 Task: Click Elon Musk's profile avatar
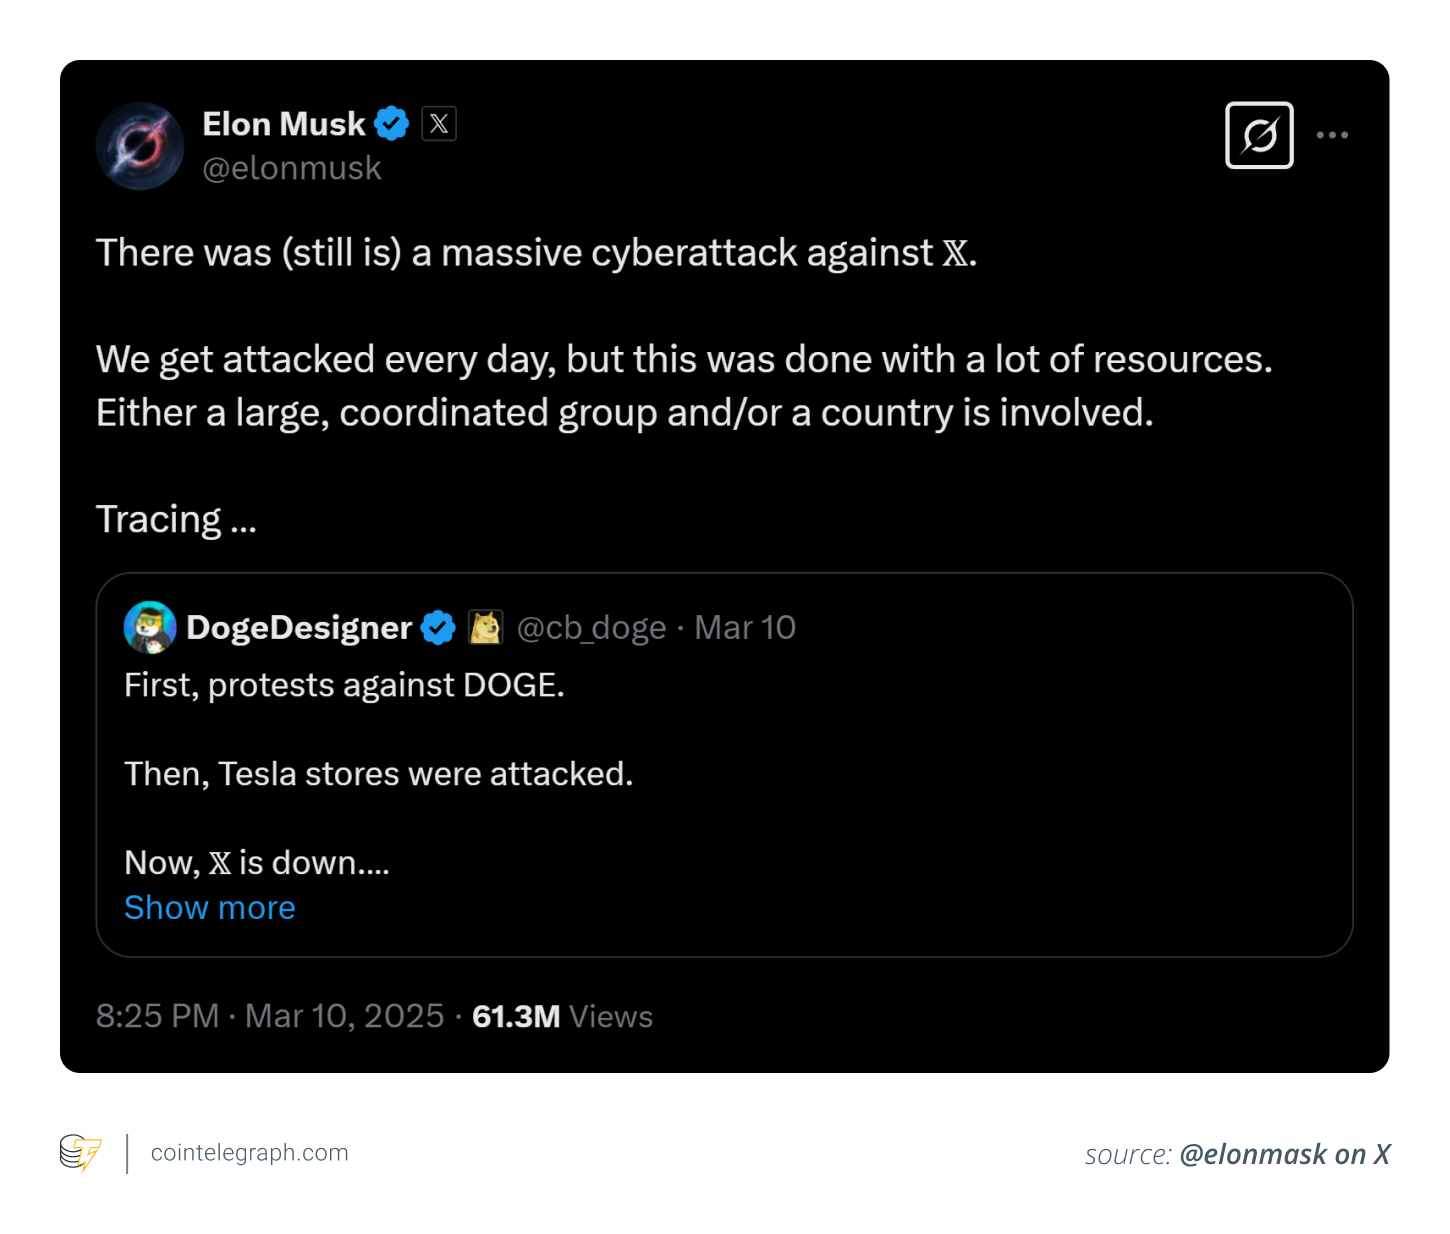point(140,146)
